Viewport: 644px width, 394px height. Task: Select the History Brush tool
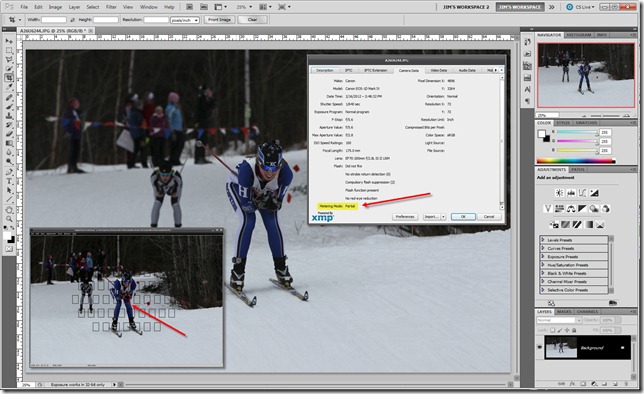click(9, 125)
